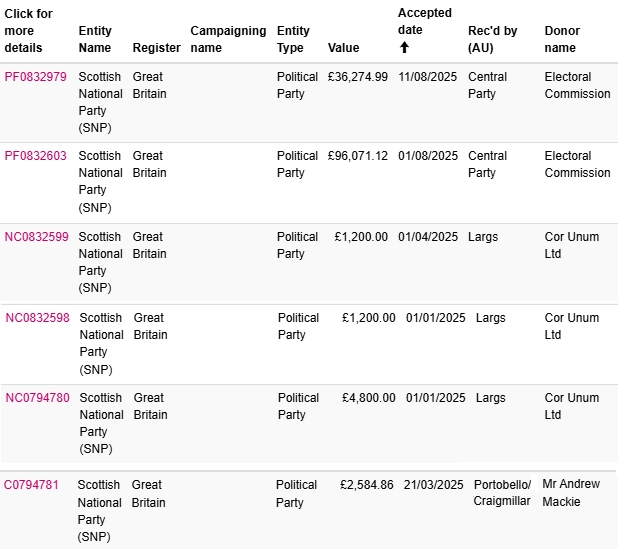
Task: Open donation record NC0832598
Action: (37, 318)
